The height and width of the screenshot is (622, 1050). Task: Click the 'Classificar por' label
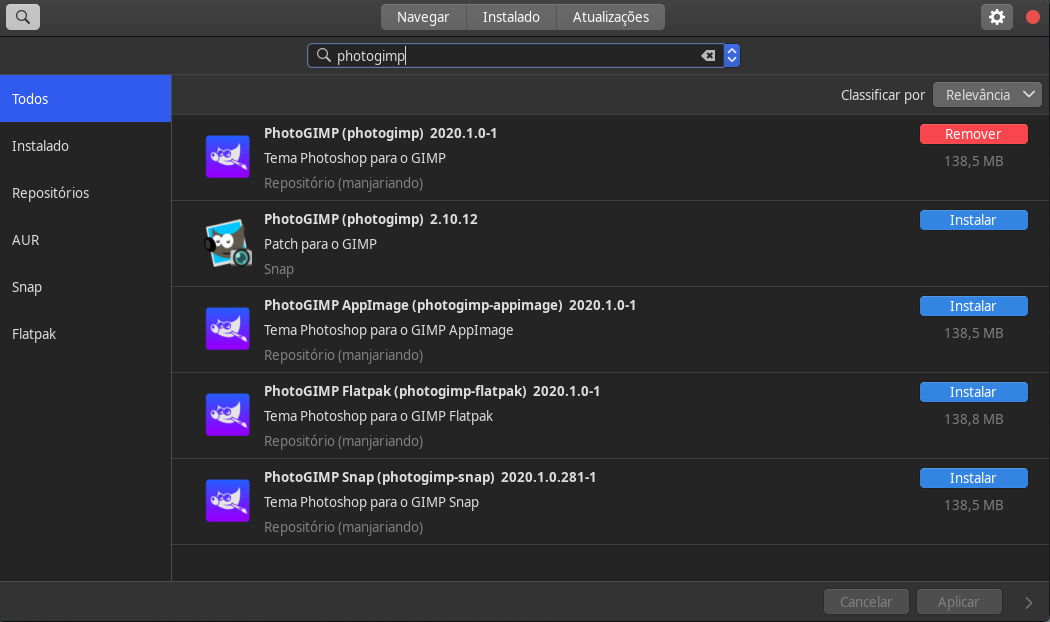(883, 95)
